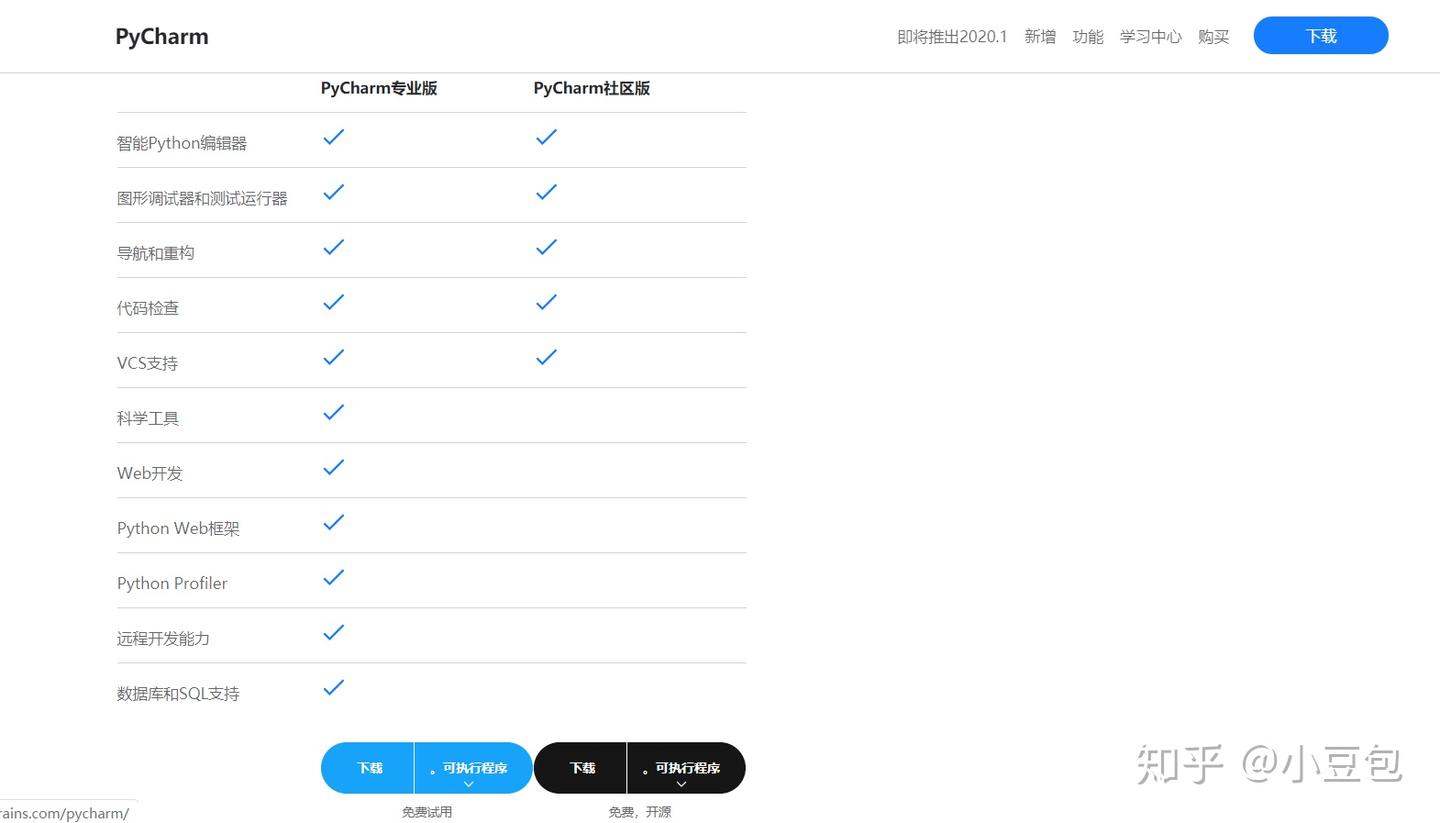Click the 远程开发能力 row label
The width and height of the screenshot is (1440, 823).
164,638
